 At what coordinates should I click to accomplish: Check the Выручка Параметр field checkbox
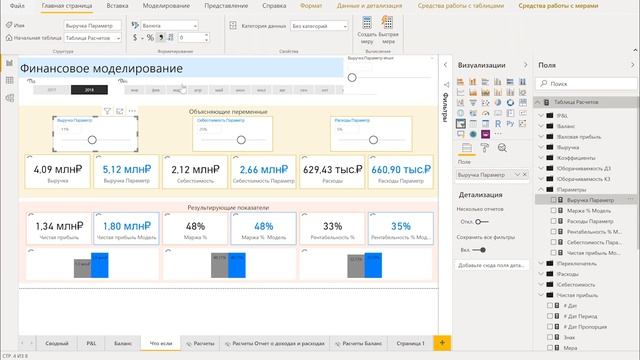553,200
